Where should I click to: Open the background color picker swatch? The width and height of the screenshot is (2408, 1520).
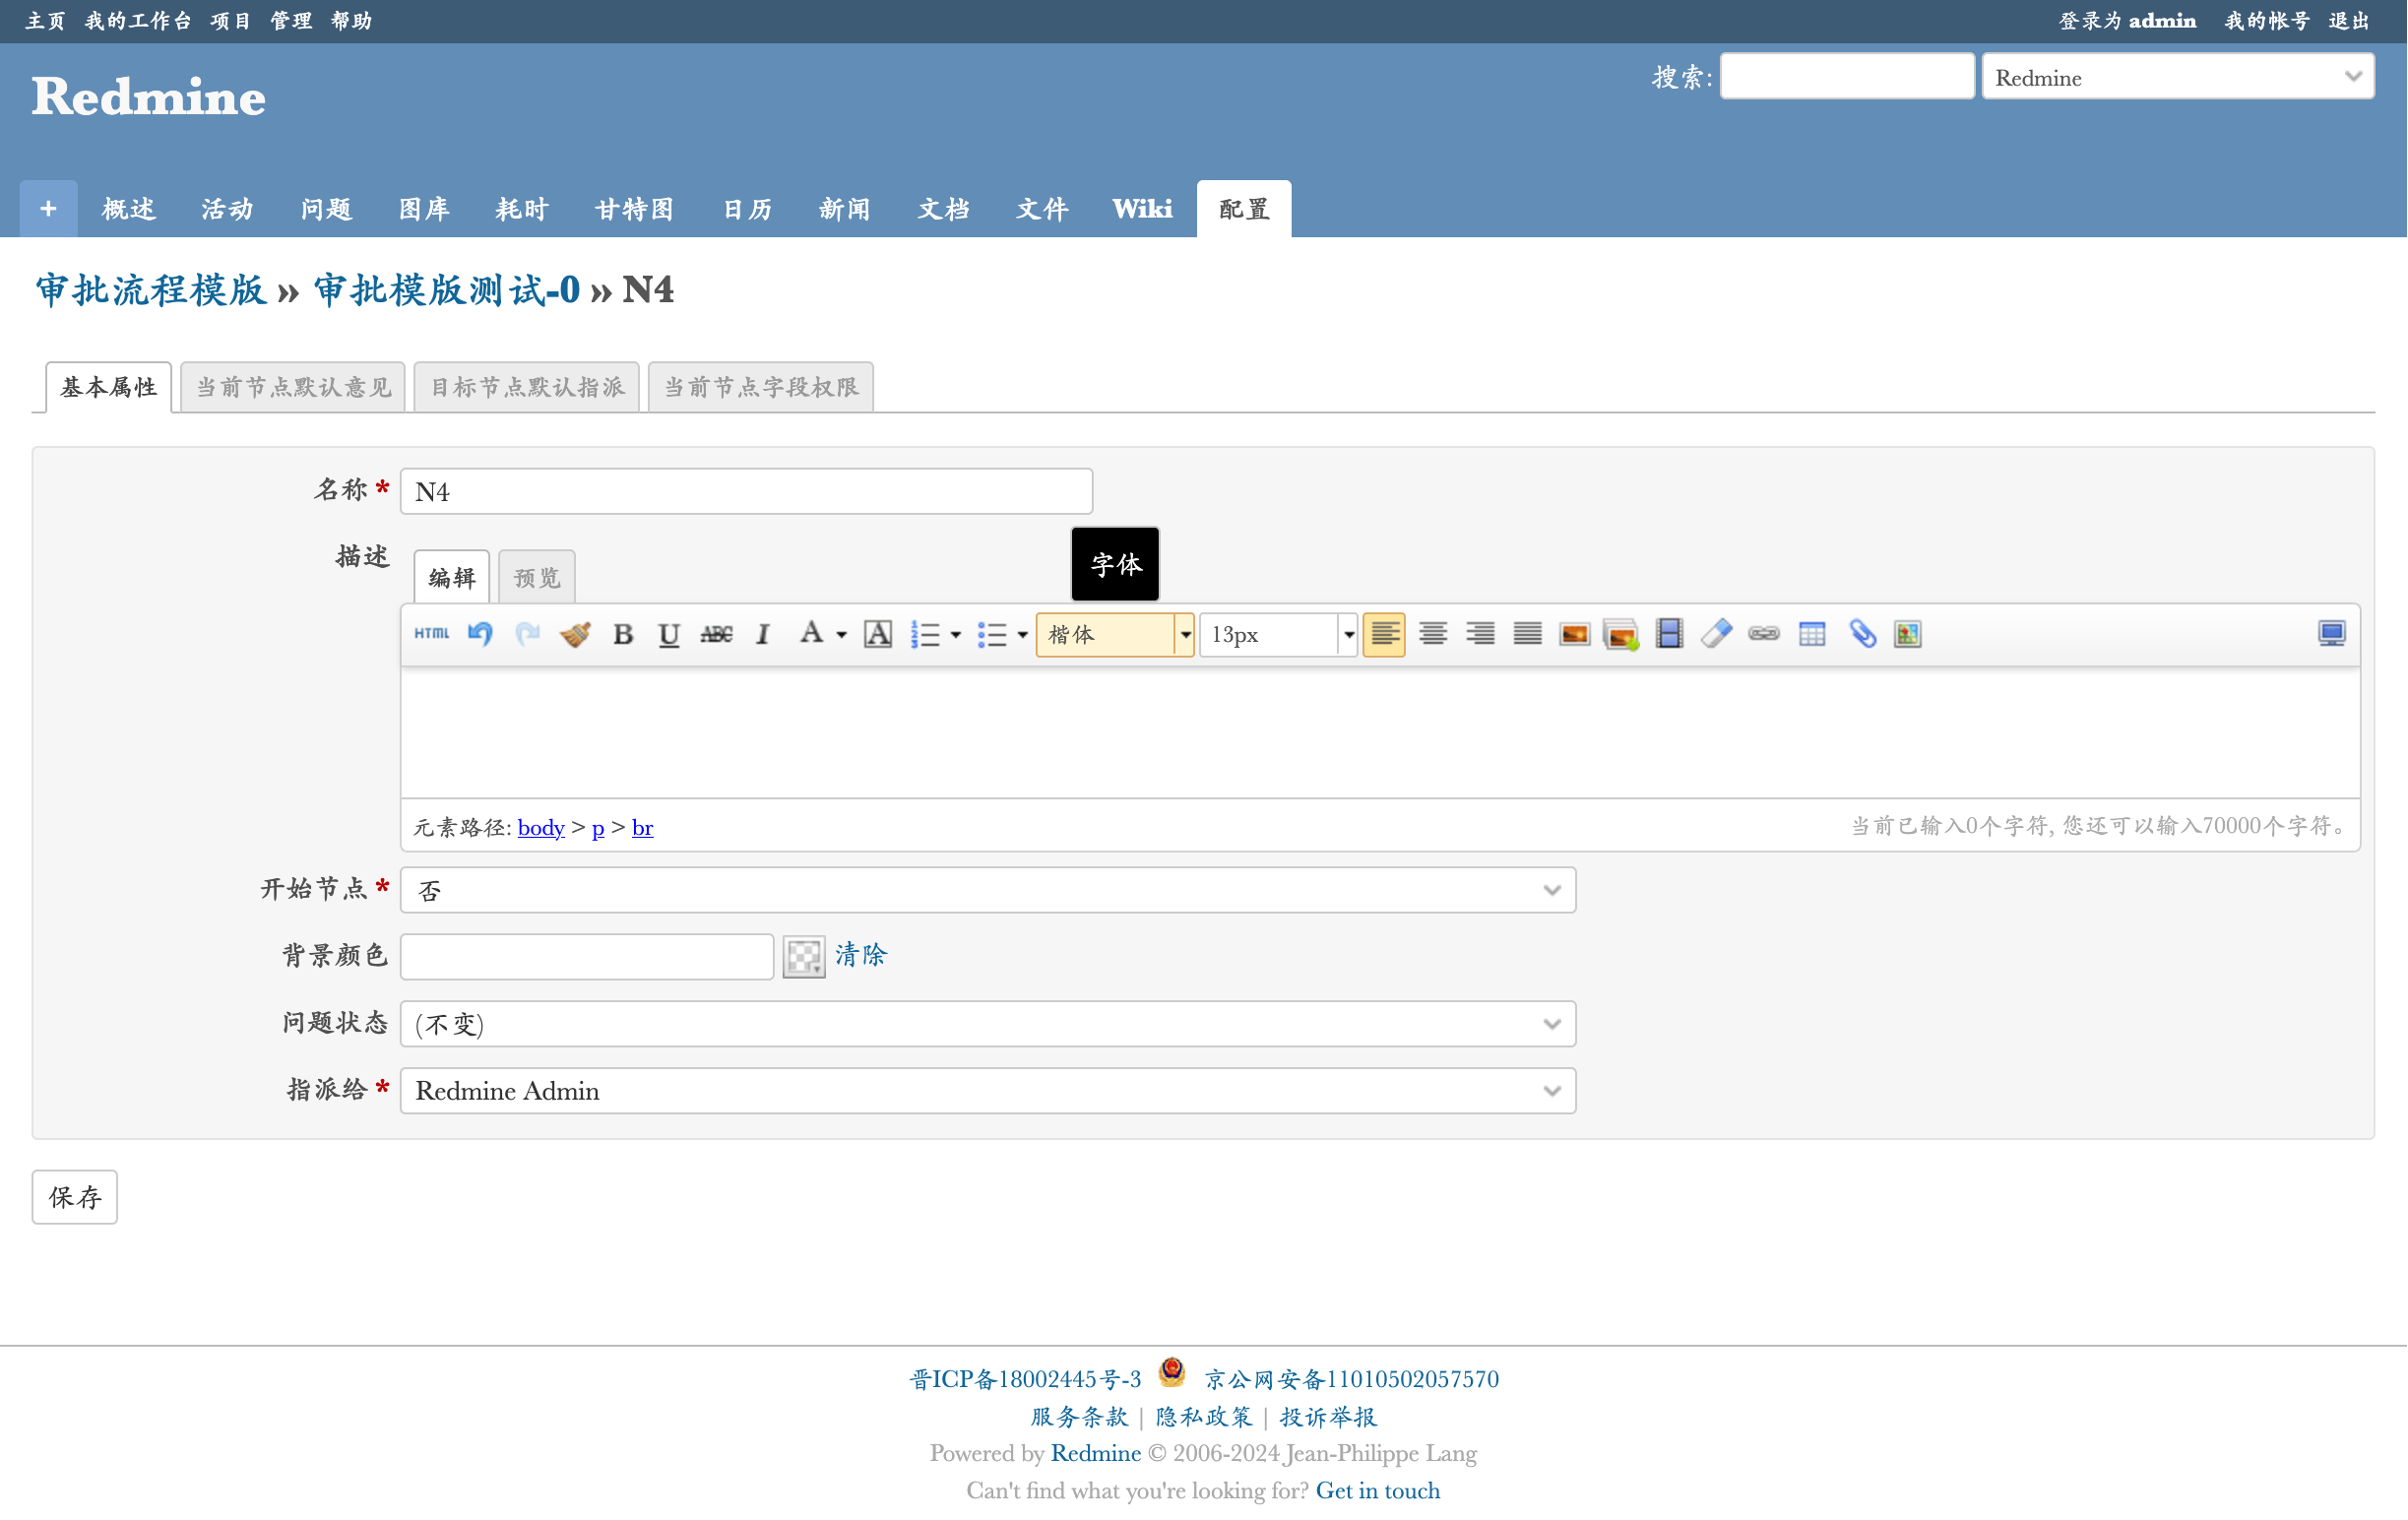803,957
